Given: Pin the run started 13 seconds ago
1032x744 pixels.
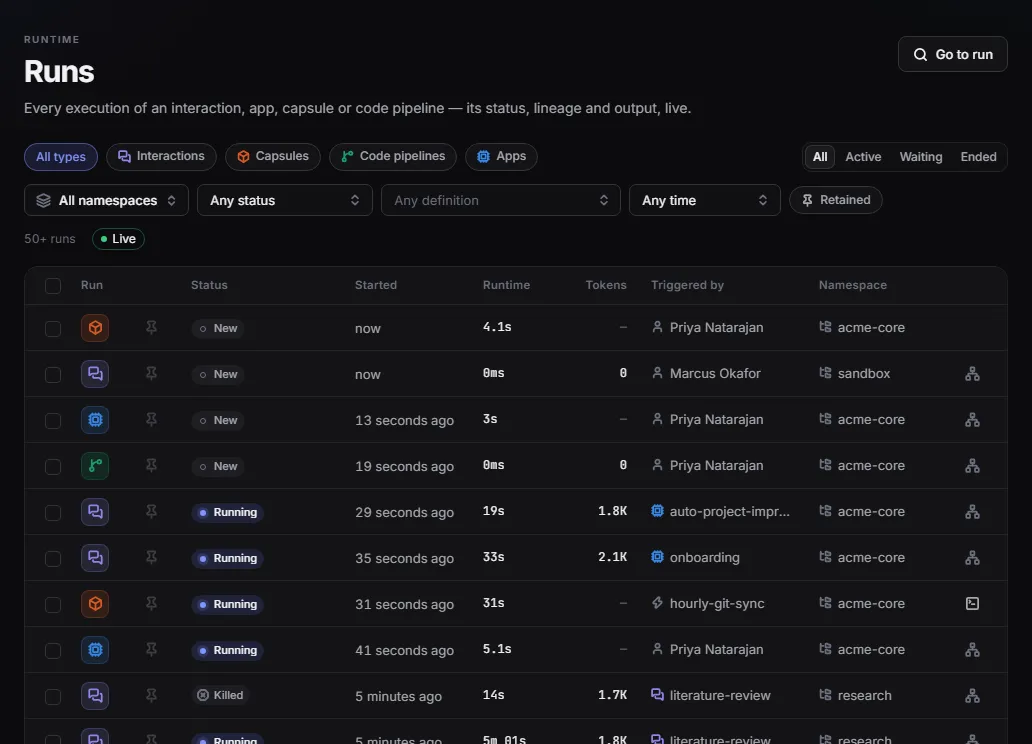Looking at the screenshot, I should tap(151, 419).
